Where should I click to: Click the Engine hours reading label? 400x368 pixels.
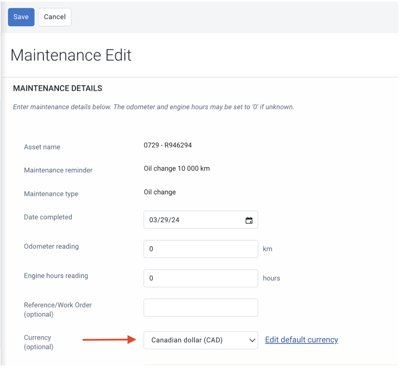(56, 276)
